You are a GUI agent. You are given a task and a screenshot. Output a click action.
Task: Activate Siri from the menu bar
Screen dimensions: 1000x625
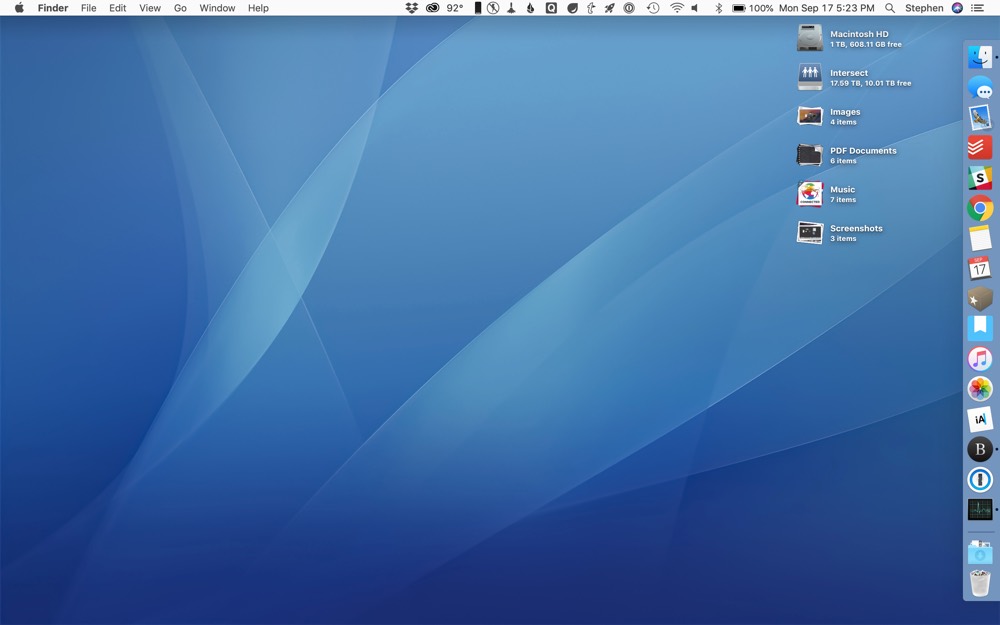(957, 8)
